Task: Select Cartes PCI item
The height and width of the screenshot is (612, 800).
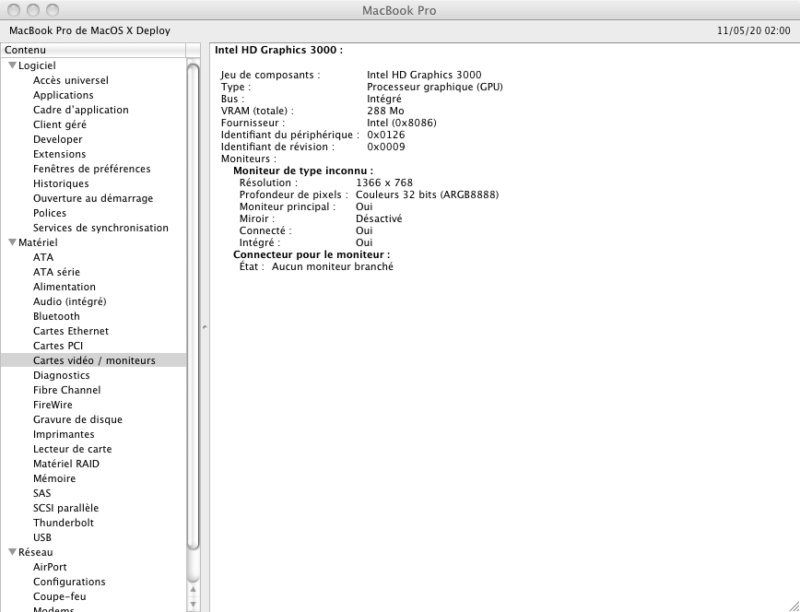Action: pos(58,346)
